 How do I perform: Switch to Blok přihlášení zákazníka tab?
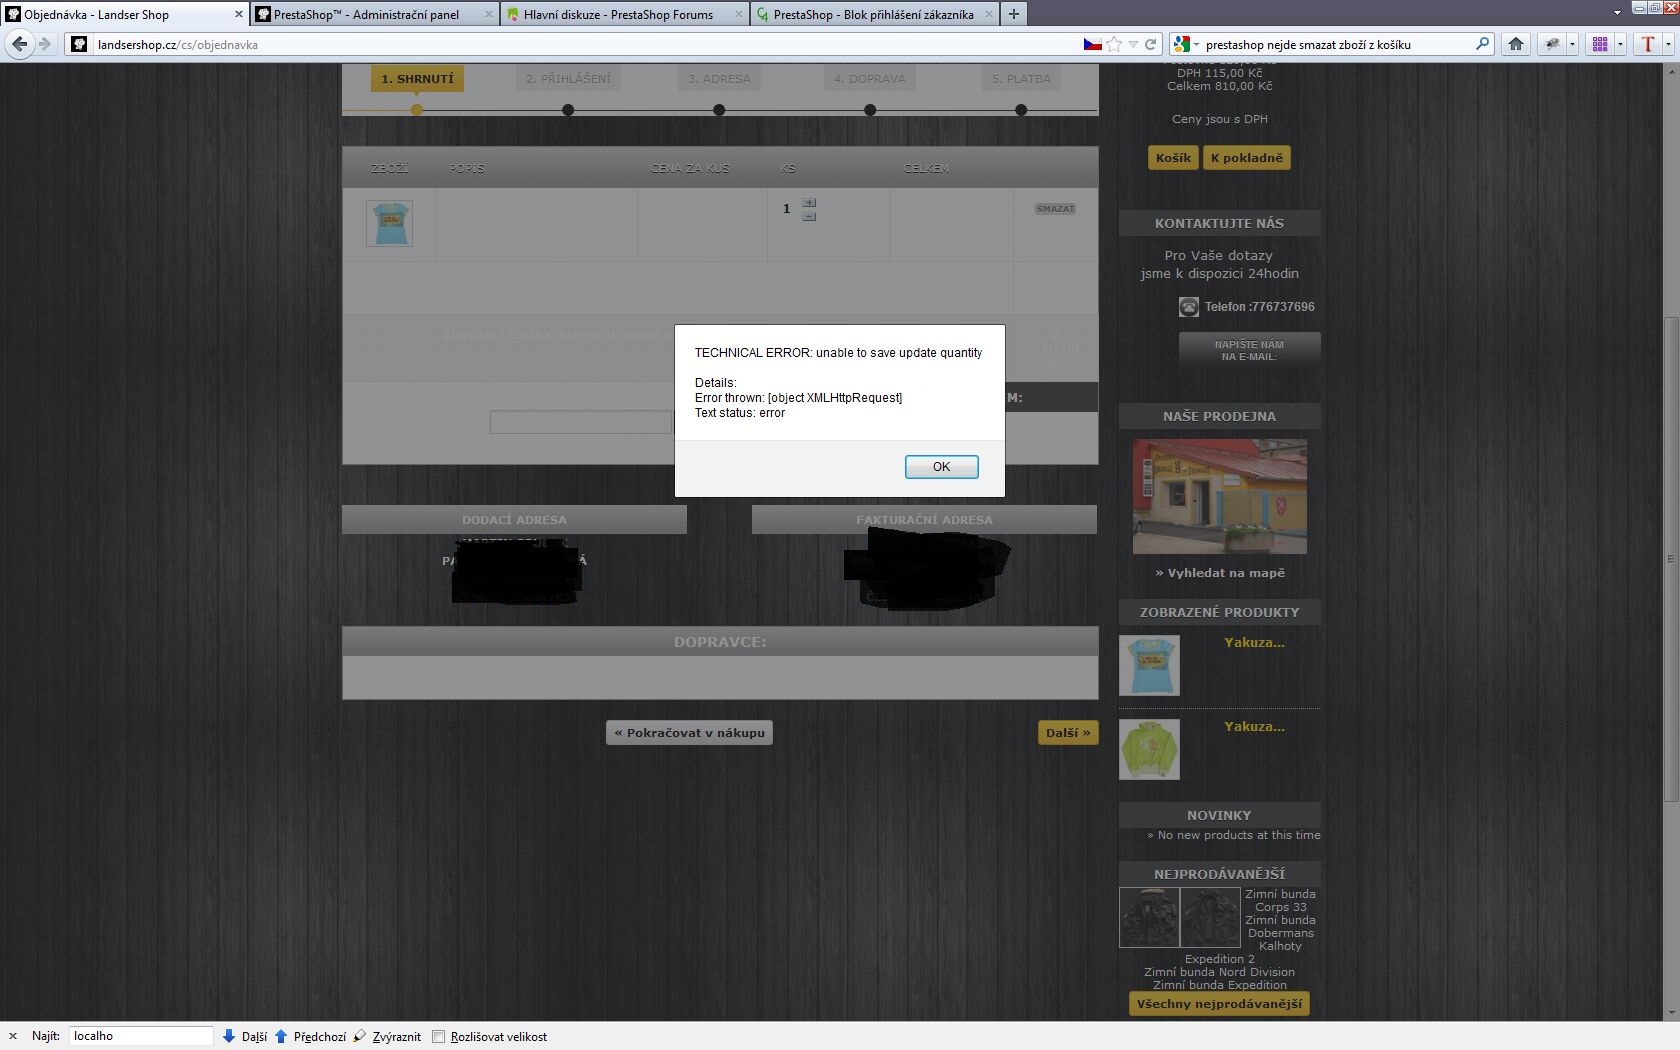coord(873,14)
